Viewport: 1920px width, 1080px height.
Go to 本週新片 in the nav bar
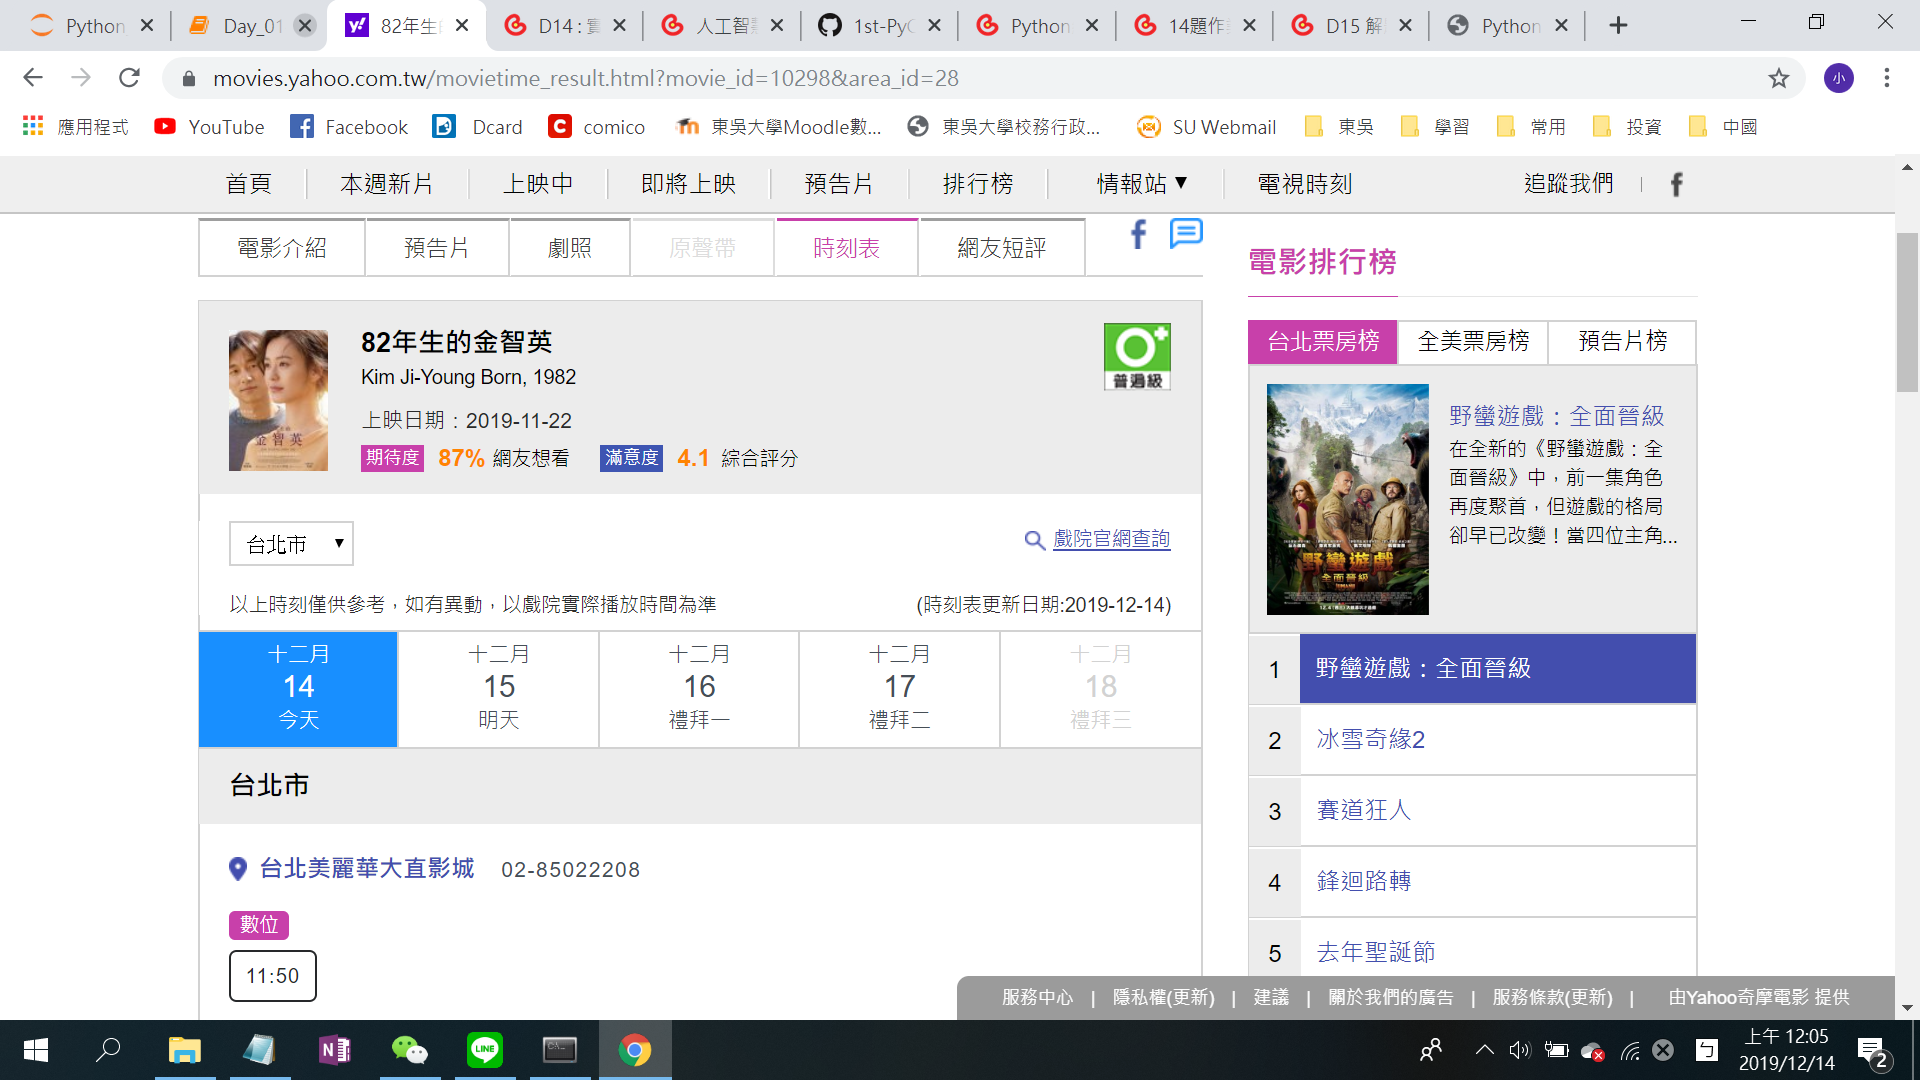point(386,184)
